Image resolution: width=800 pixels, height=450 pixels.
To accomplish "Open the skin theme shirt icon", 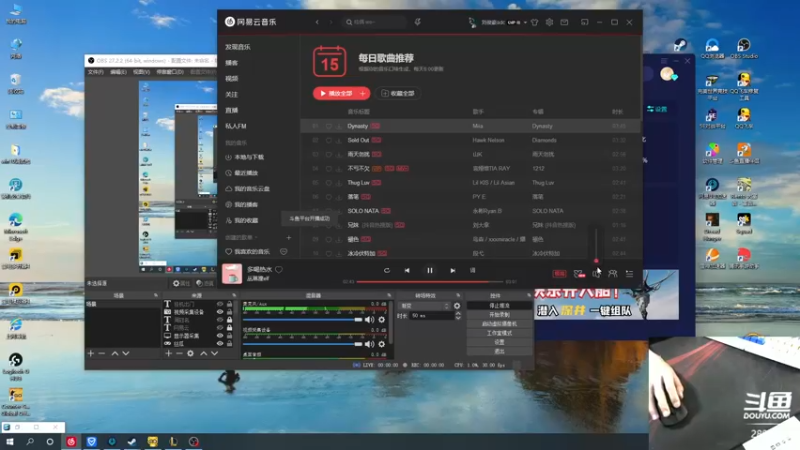I will click(x=534, y=22).
